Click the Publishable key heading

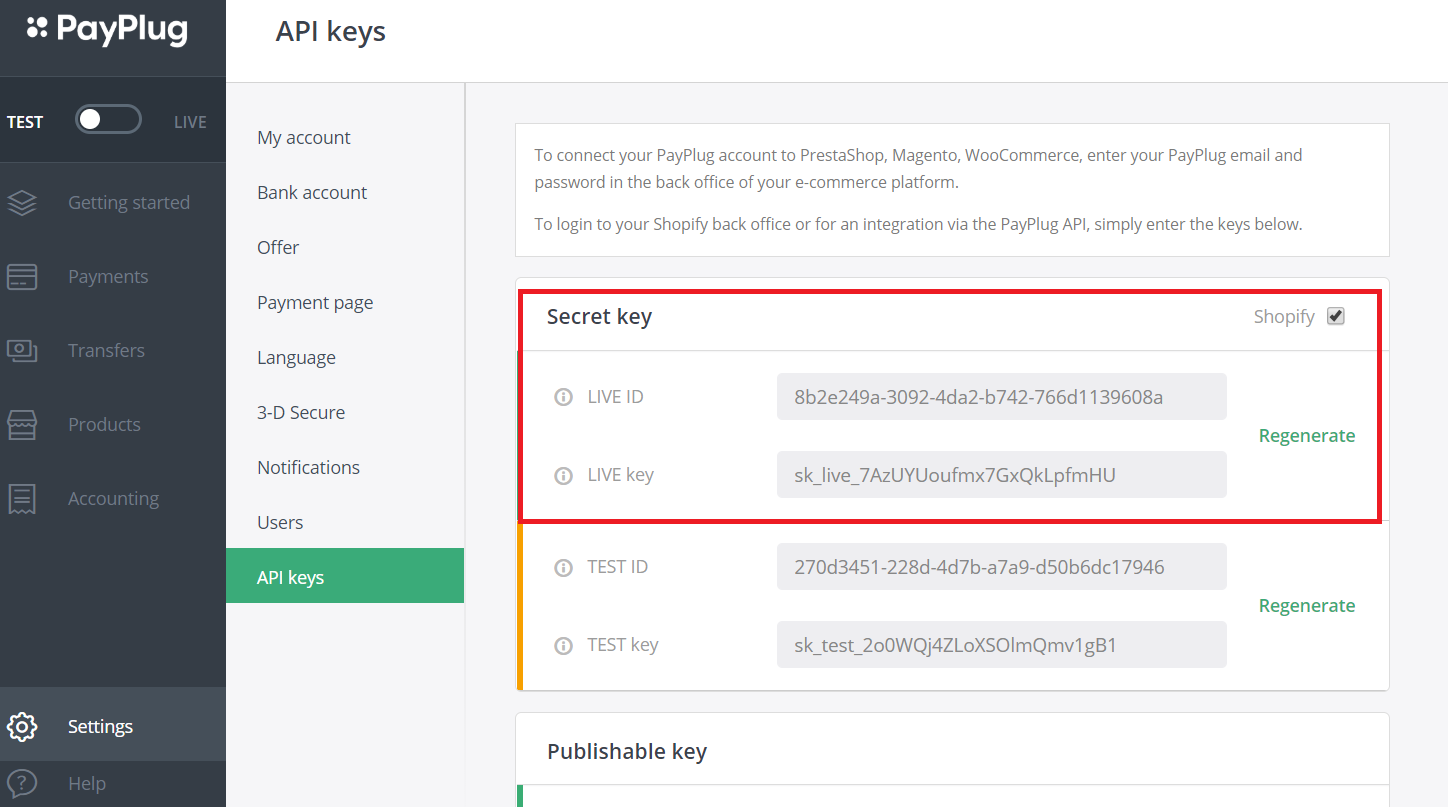[627, 752]
